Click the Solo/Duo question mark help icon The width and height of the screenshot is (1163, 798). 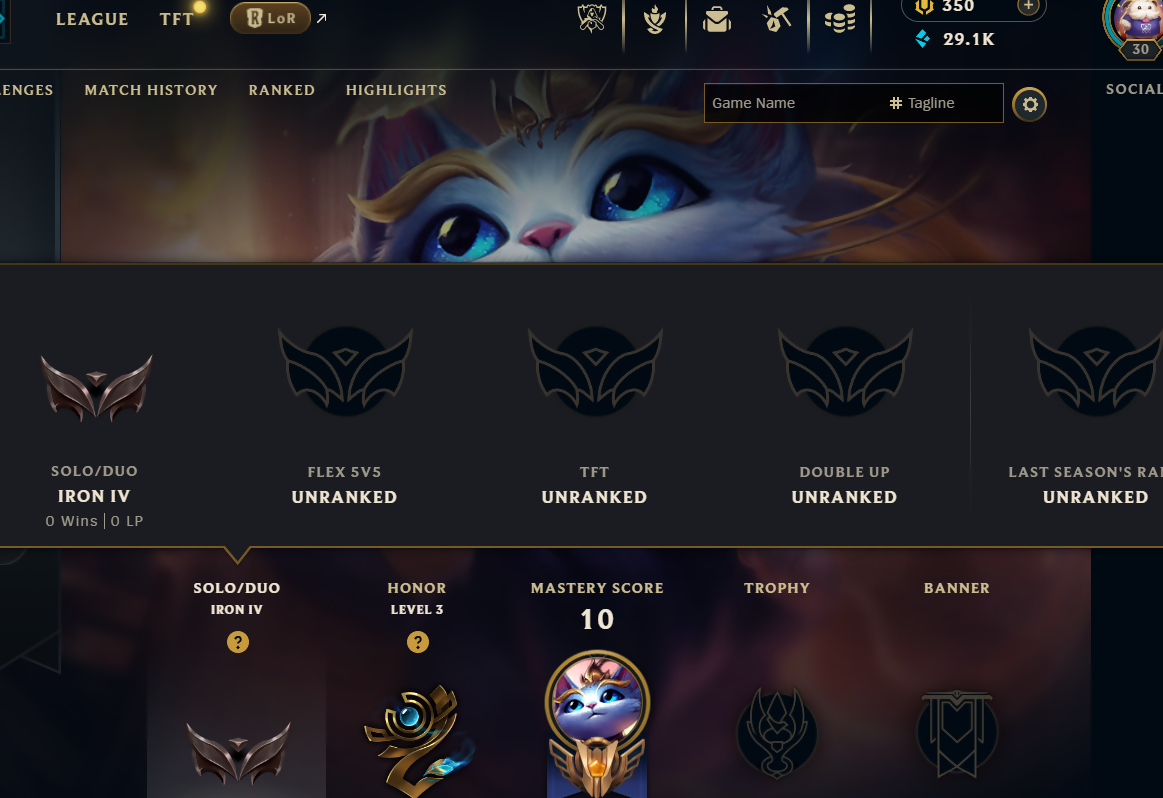pos(237,642)
